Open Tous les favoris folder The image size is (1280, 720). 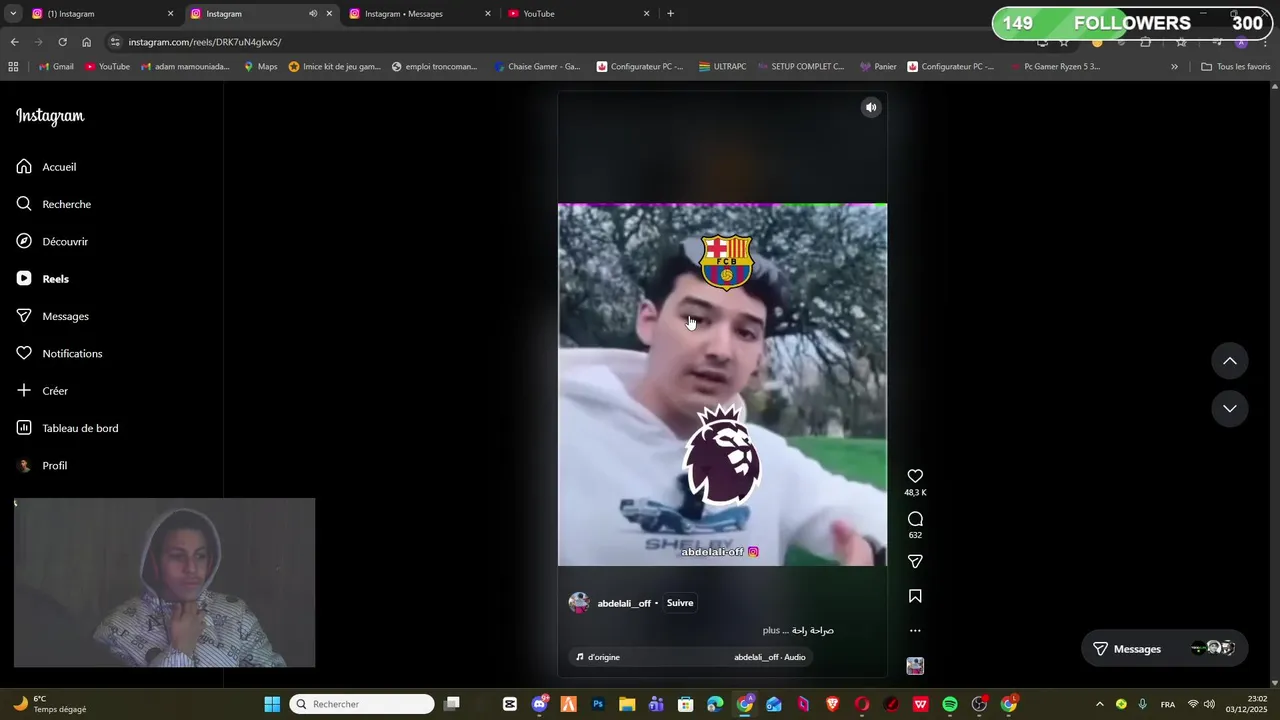tap(1236, 67)
